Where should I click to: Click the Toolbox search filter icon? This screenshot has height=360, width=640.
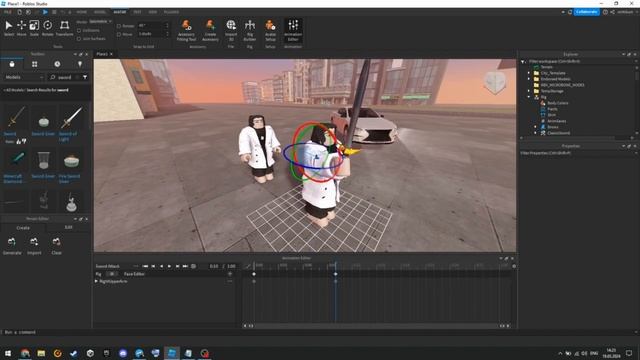tap(85, 77)
